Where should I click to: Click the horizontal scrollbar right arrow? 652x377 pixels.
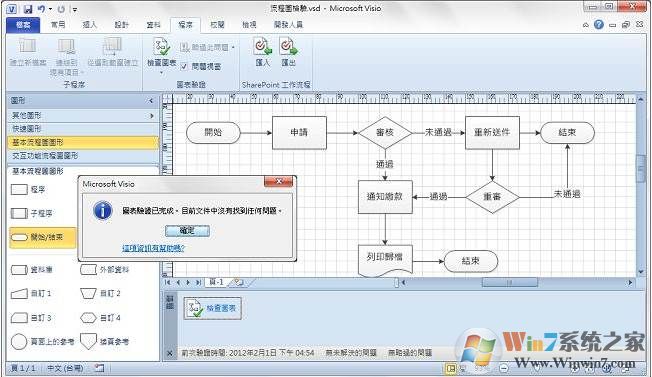[630, 283]
